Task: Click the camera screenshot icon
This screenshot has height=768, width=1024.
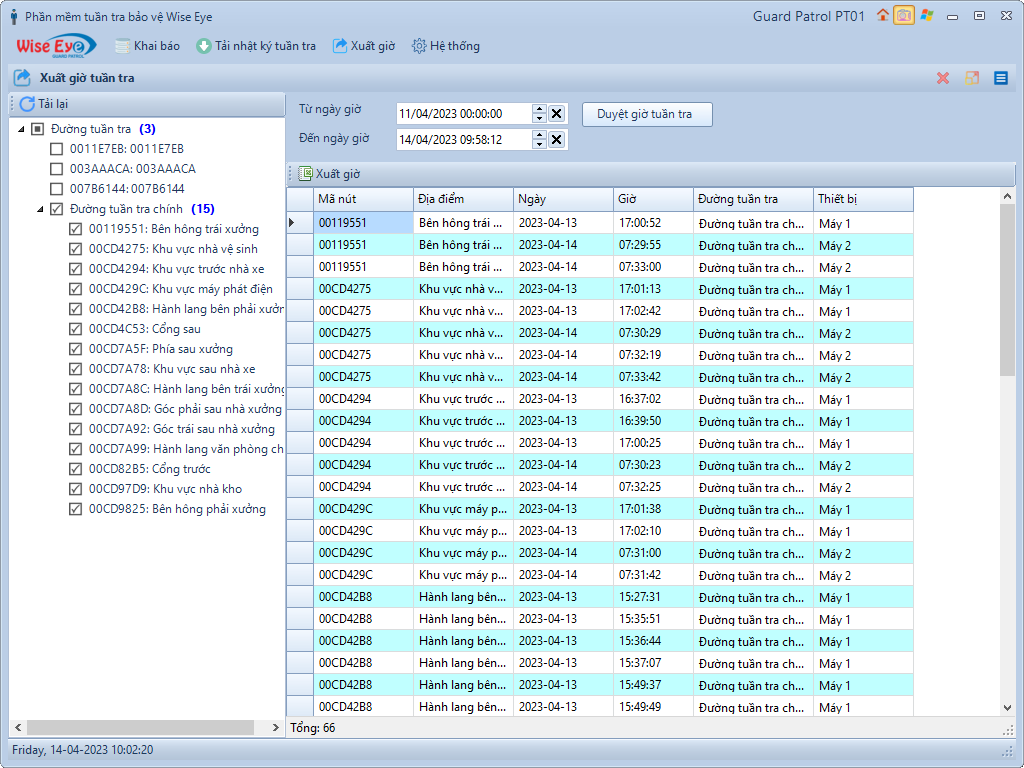Action: (904, 15)
